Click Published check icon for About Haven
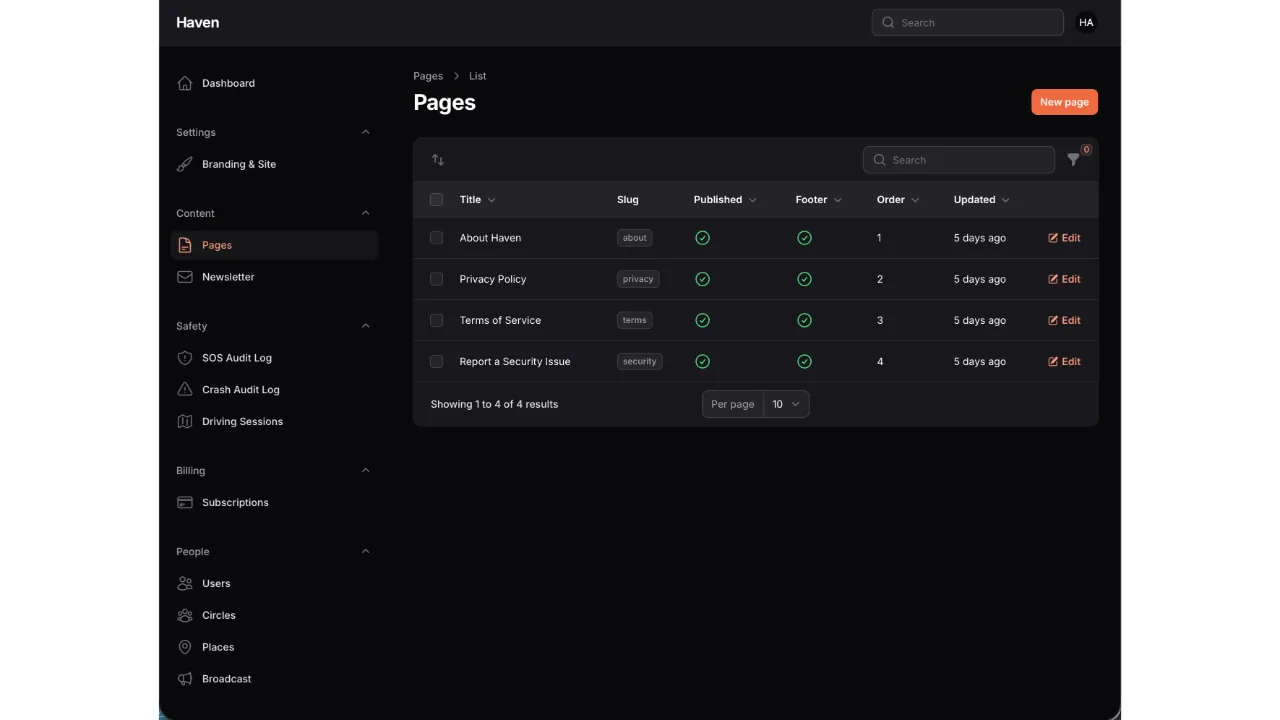 (702, 238)
